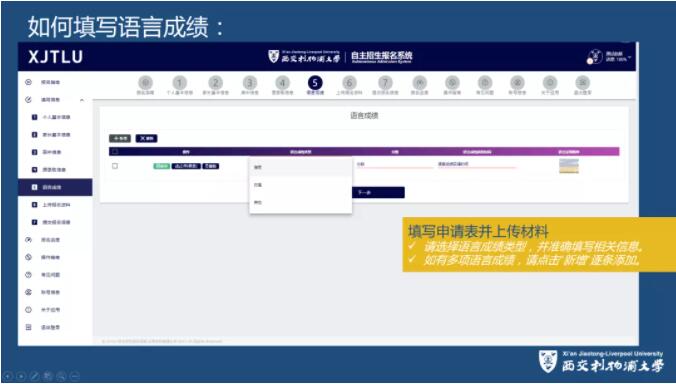Screen dimensions: 676x384
Task: Click the 常见问题 icon in the sidebar
Action: pos(28,275)
